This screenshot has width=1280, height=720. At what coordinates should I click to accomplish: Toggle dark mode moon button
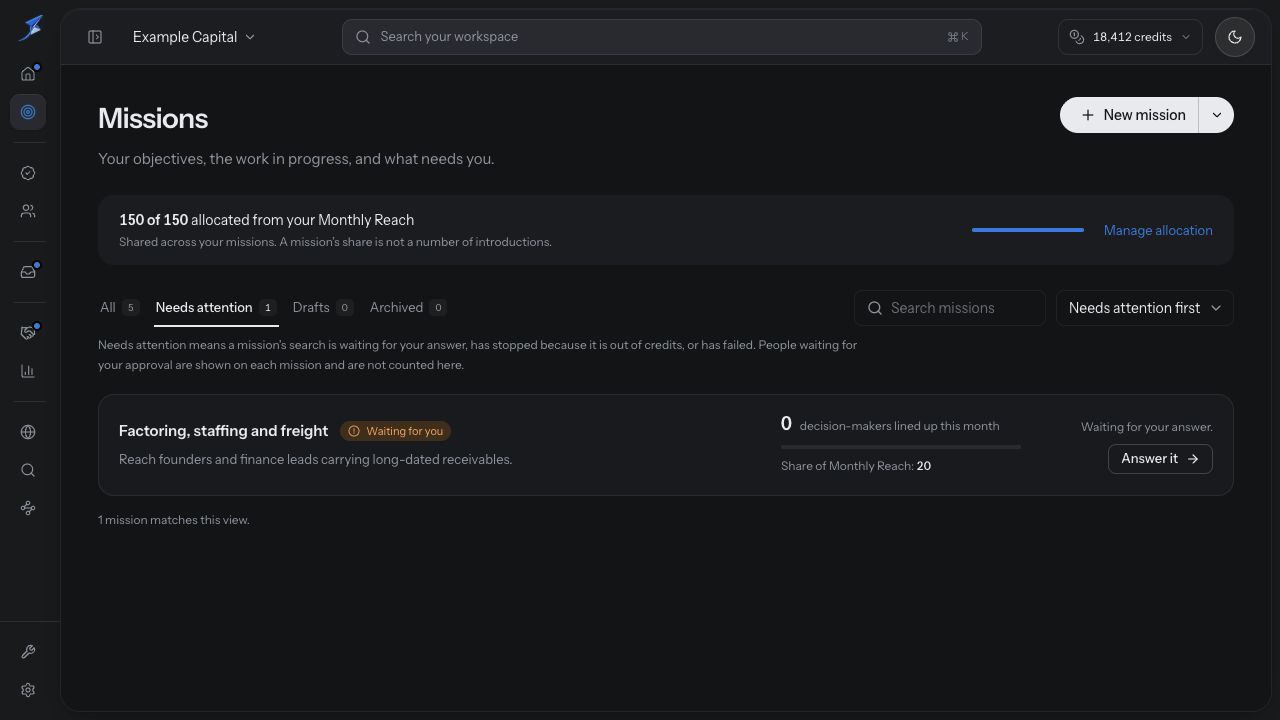point(1235,37)
